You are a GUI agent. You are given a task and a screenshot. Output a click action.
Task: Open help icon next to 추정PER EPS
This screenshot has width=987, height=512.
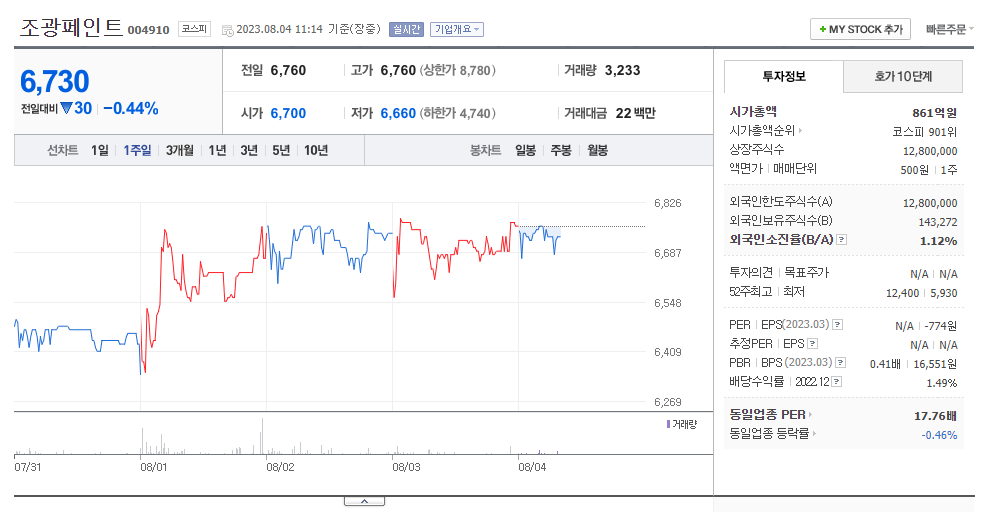pyautogui.click(x=813, y=344)
